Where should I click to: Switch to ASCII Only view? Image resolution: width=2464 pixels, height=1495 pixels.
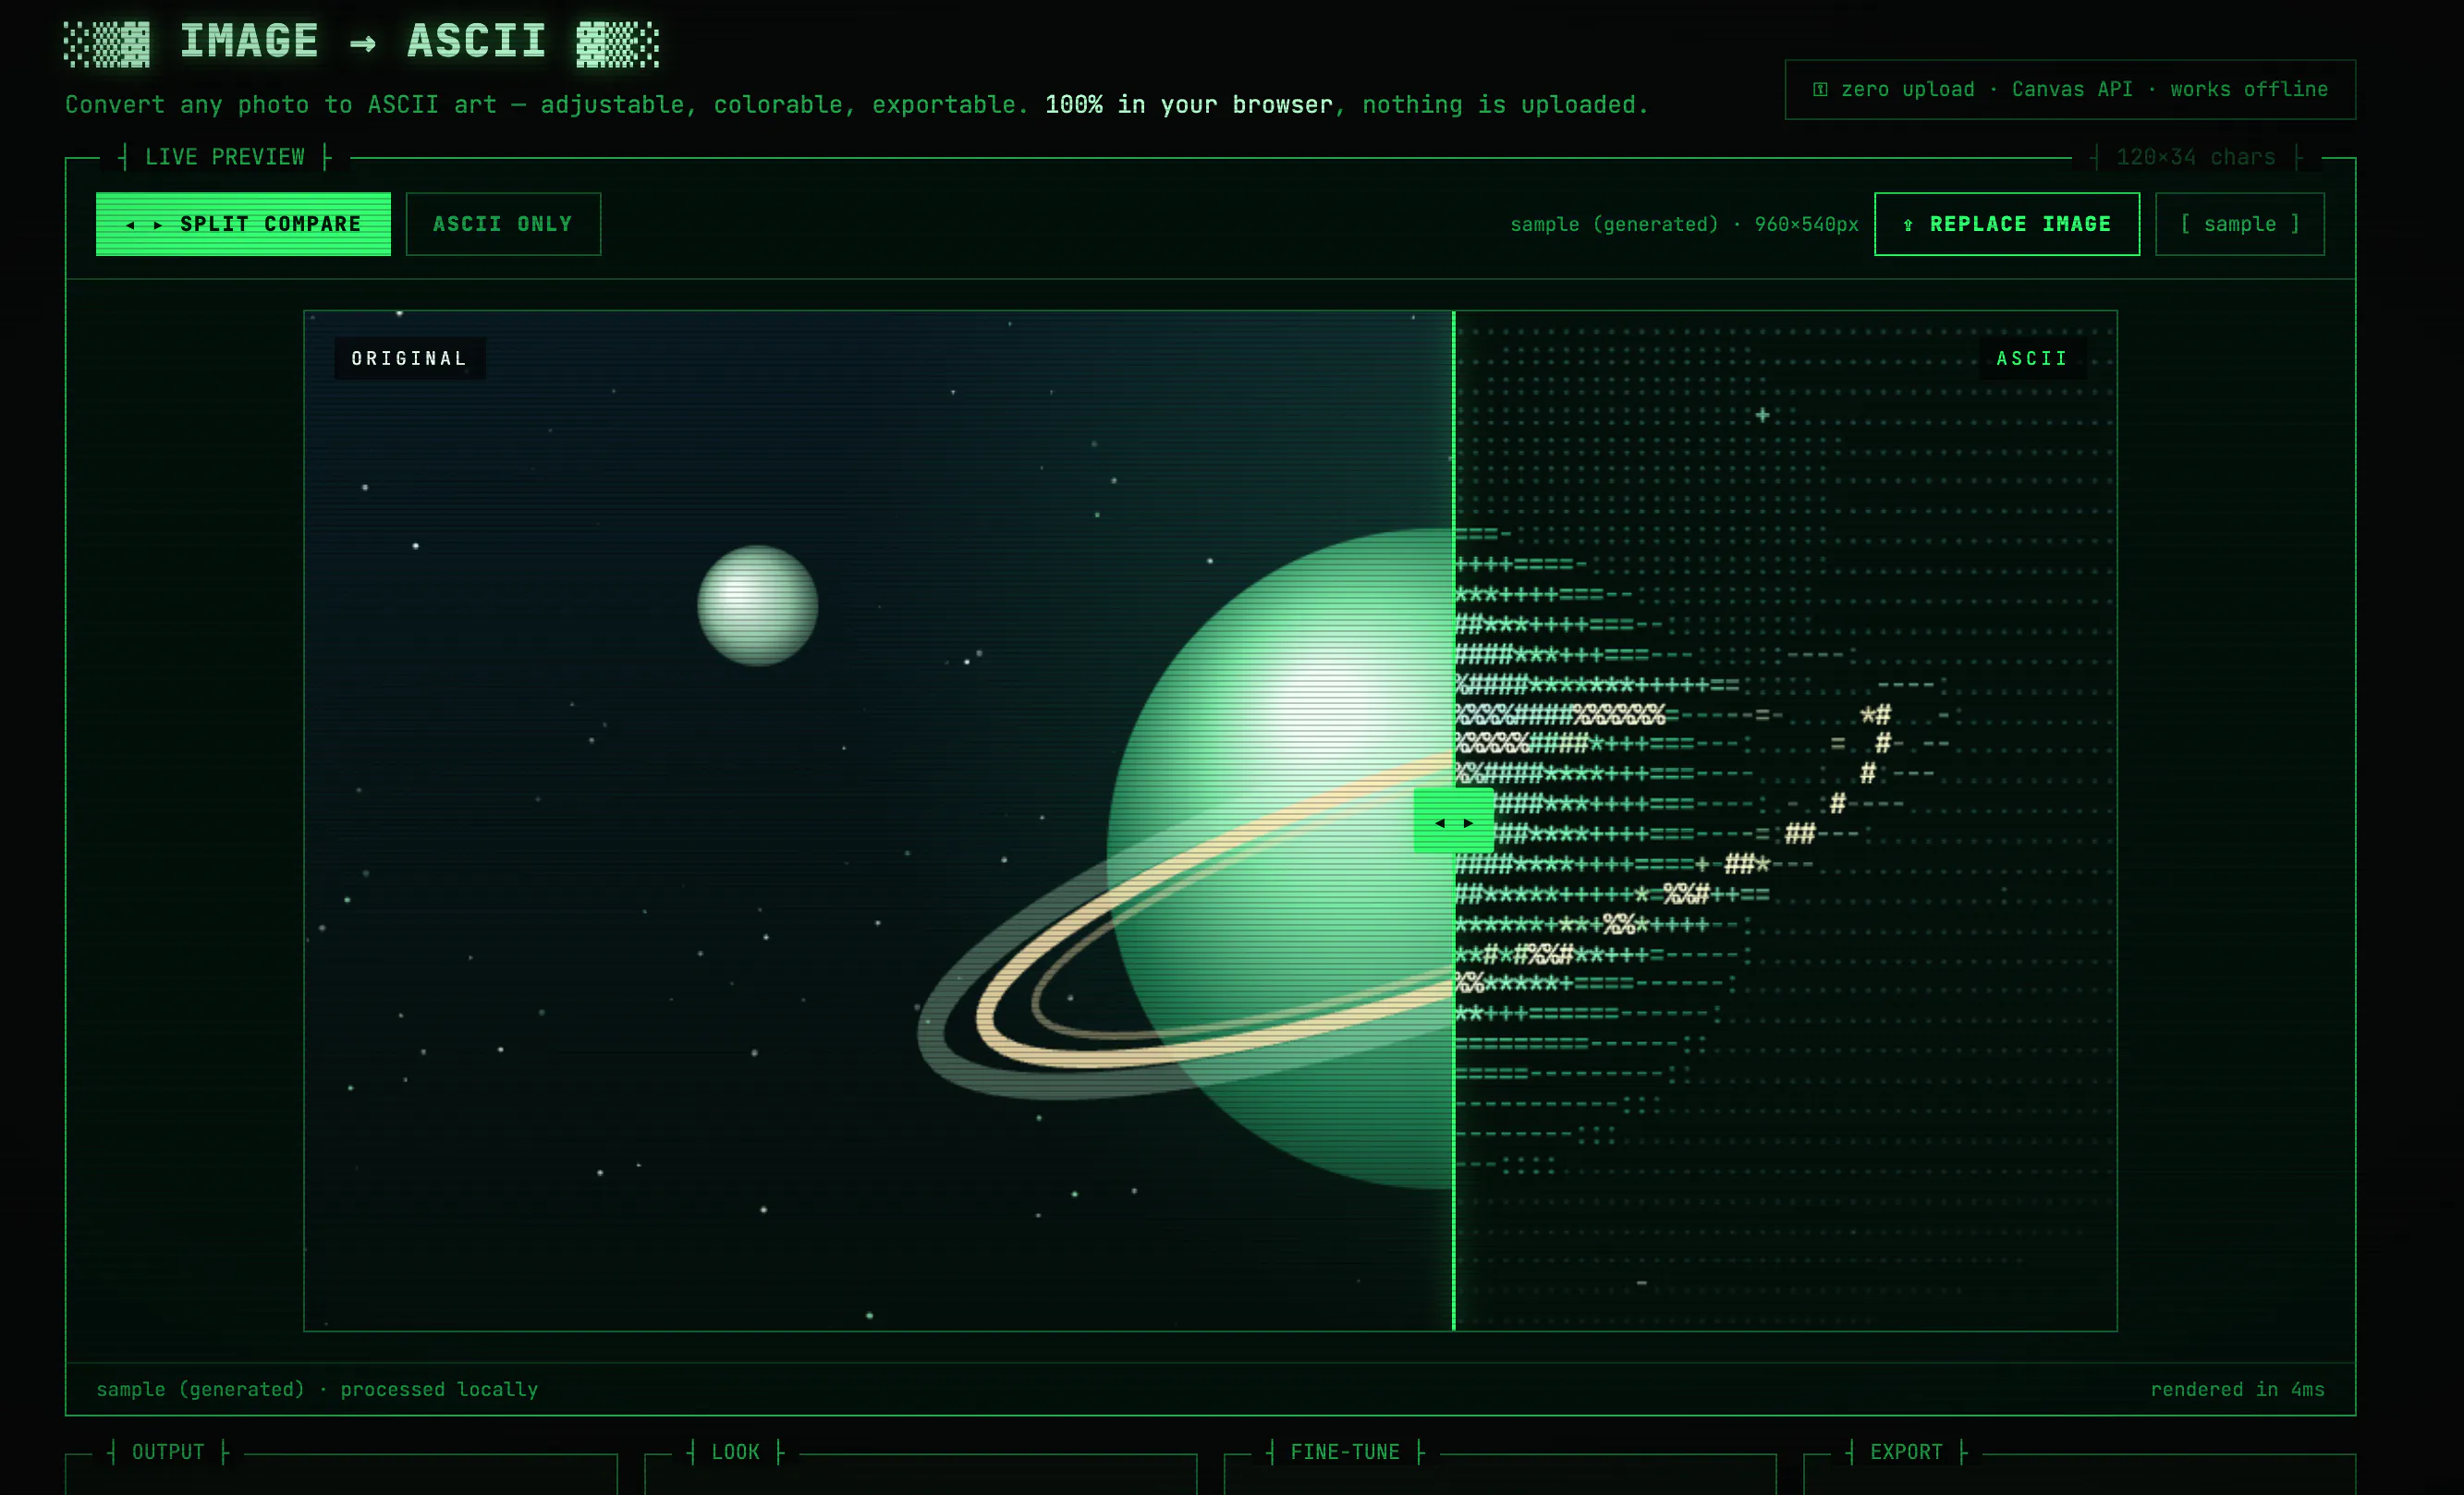tap(503, 224)
